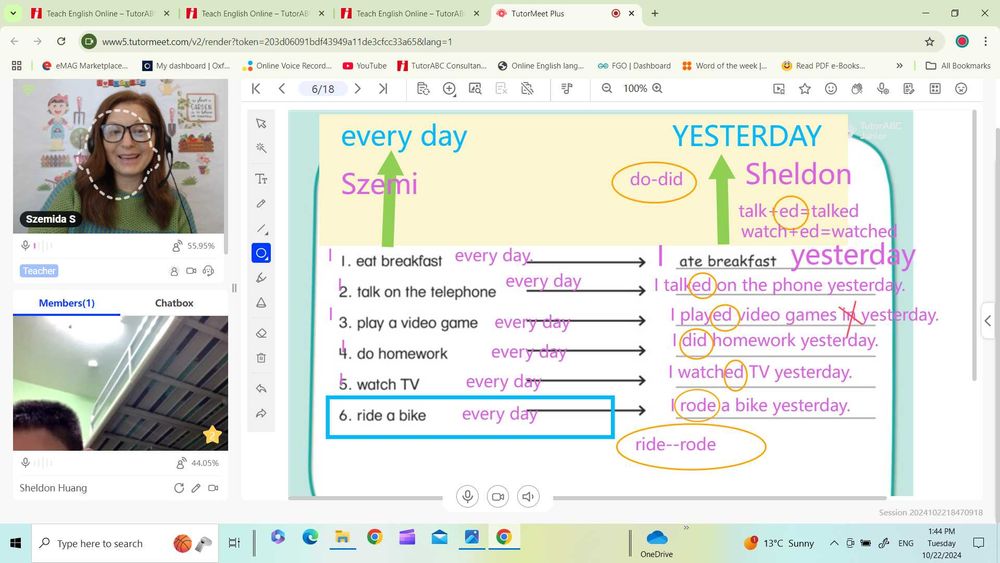This screenshot has width=1000, height=563.
Task: Redo the whiteboard action
Action: [x=261, y=413]
